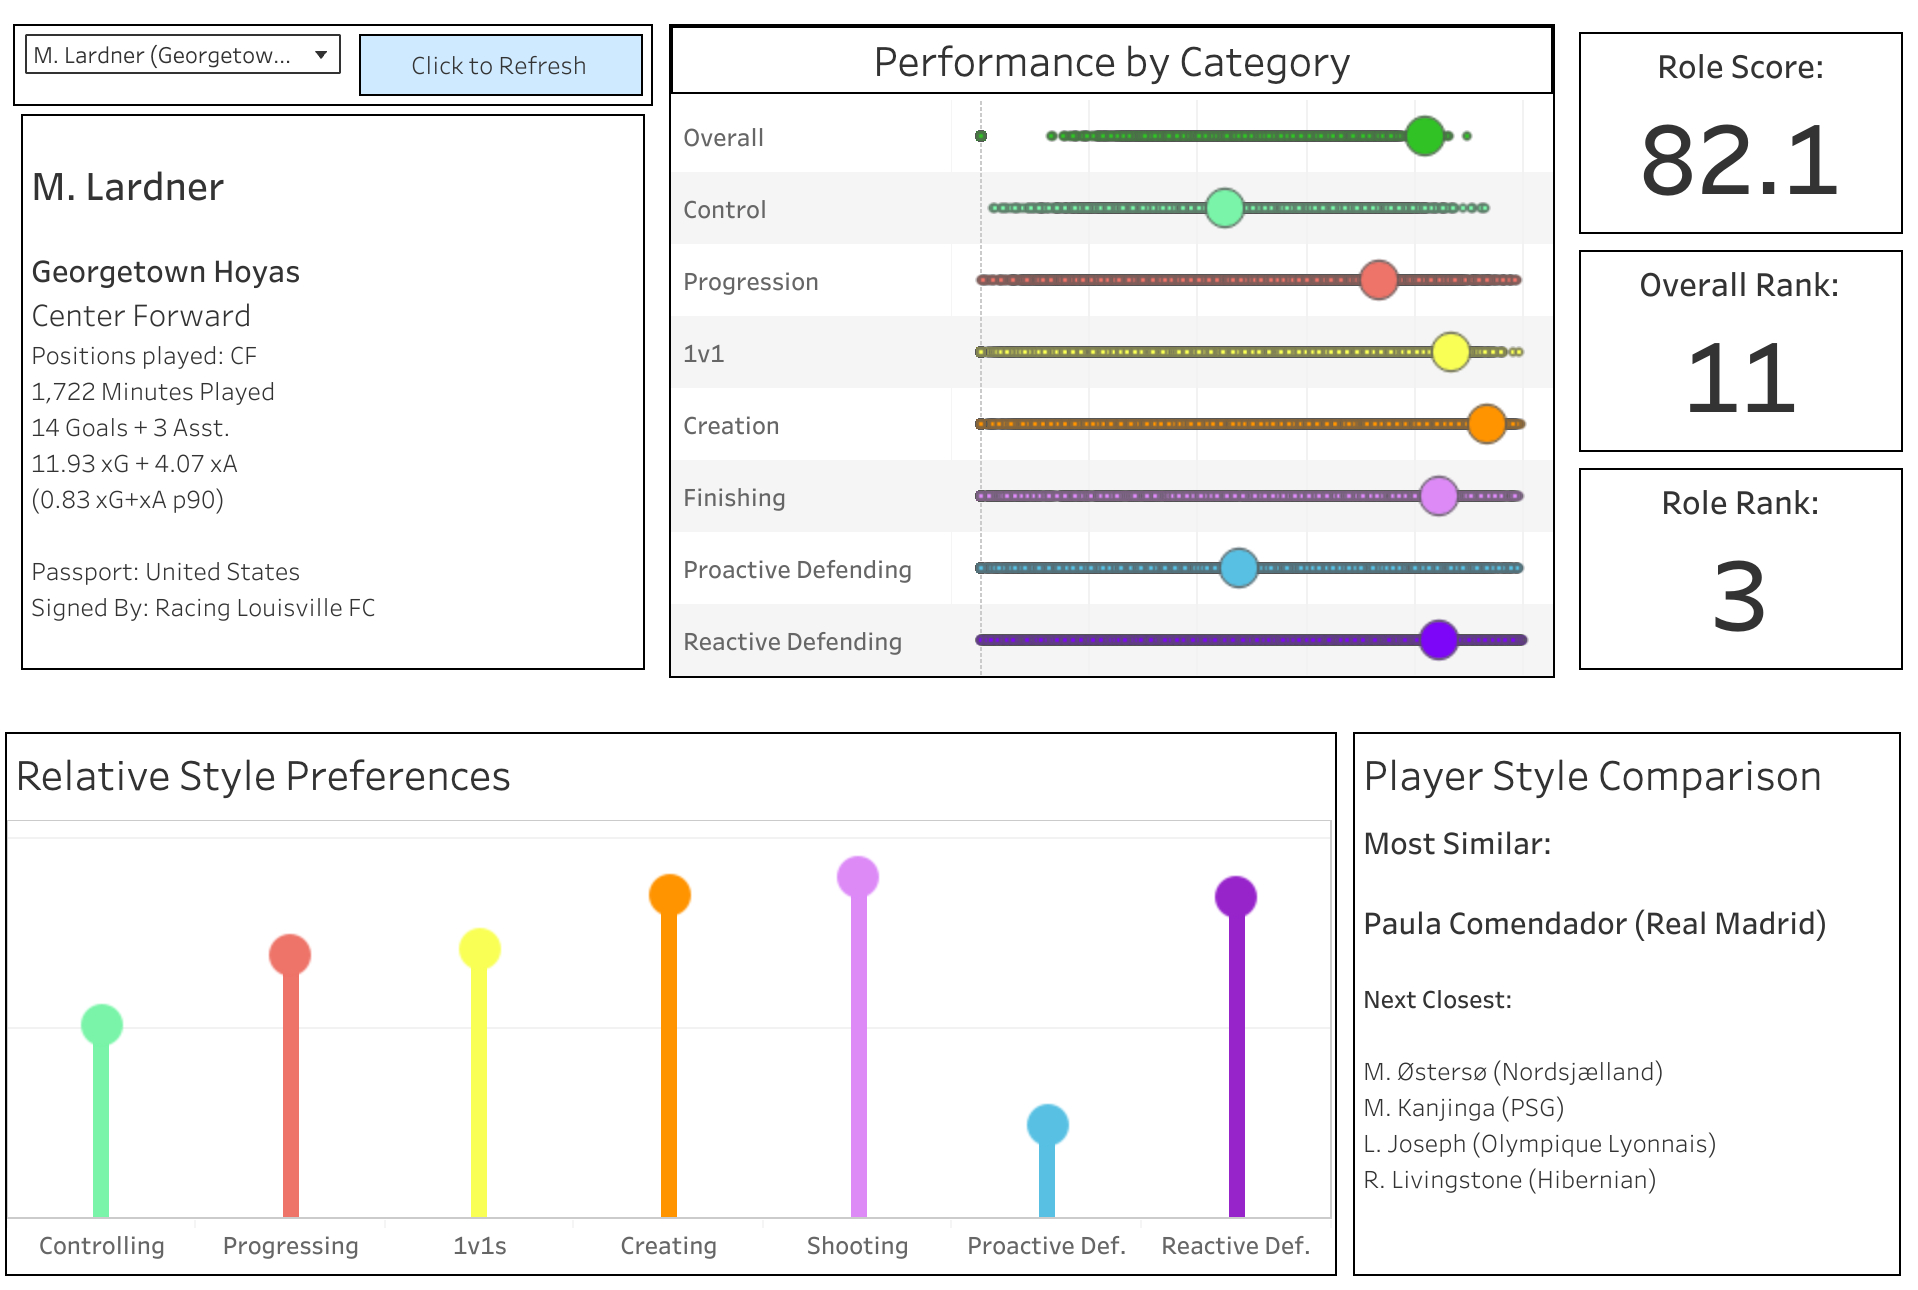Click the yellow 1v1 highlighted marker
1918x1290 pixels.
point(1450,352)
